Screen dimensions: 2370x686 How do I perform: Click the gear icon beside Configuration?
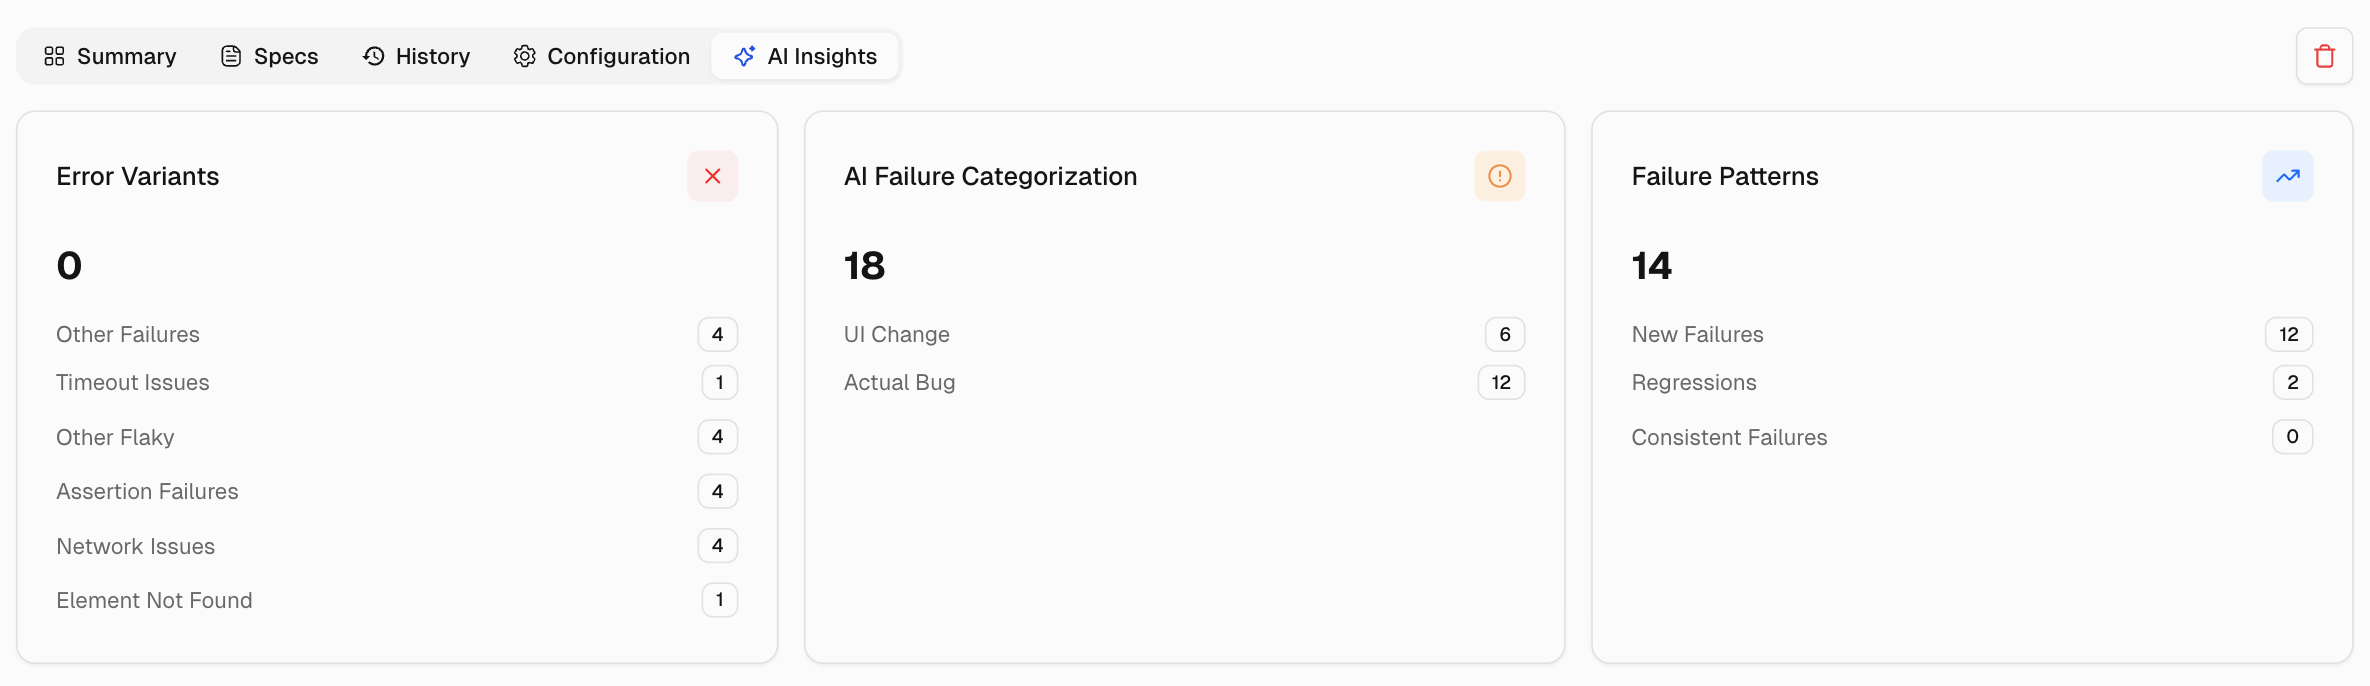pyautogui.click(x=524, y=56)
